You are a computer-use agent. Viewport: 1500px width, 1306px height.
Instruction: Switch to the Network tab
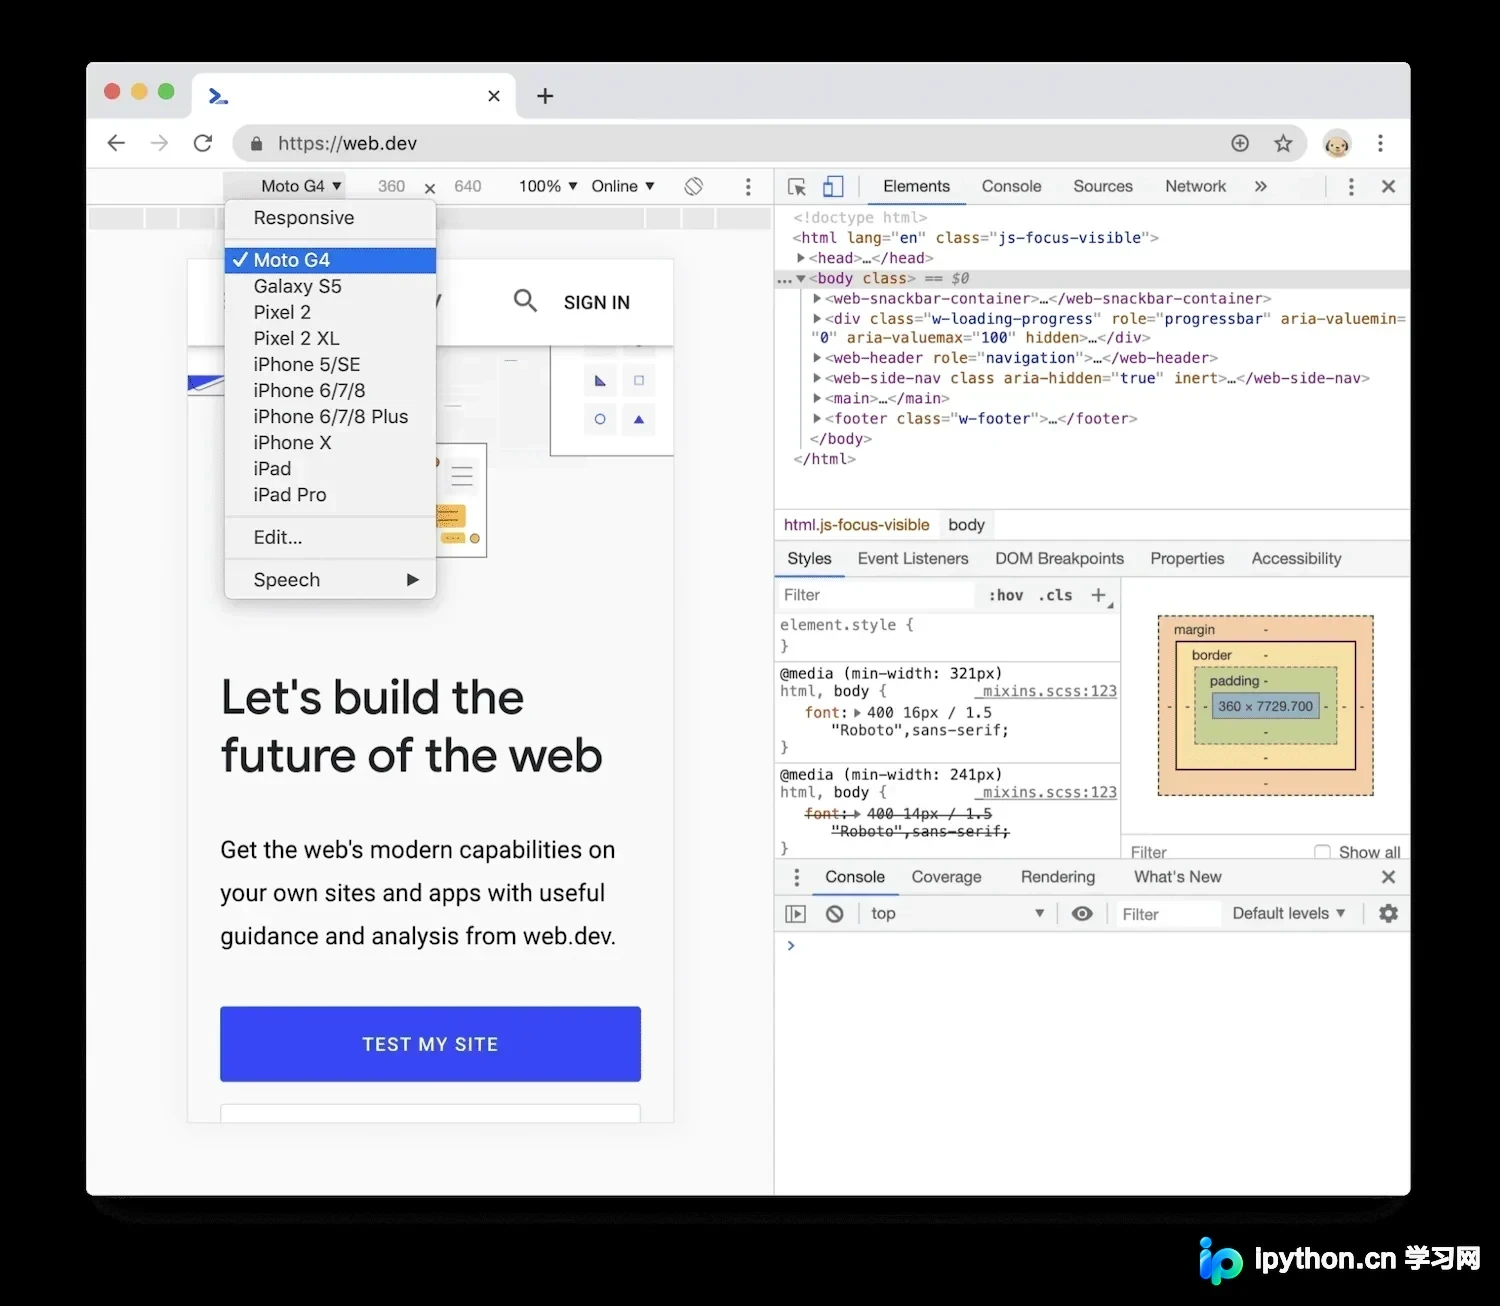(x=1195, y=186)
